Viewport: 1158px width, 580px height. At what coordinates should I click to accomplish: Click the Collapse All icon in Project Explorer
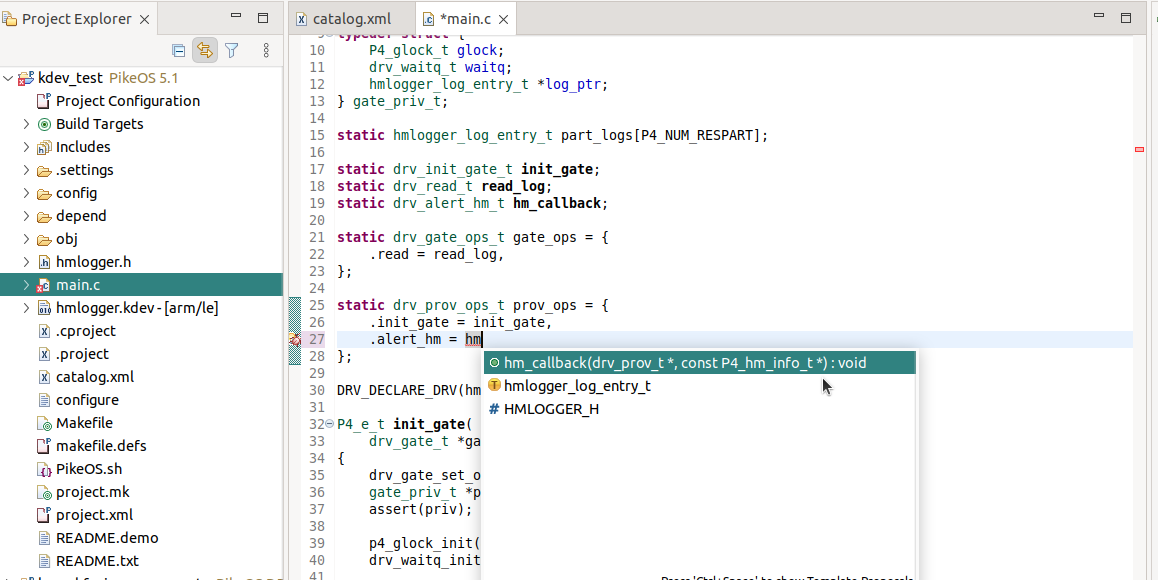click(x=179, y=50)
